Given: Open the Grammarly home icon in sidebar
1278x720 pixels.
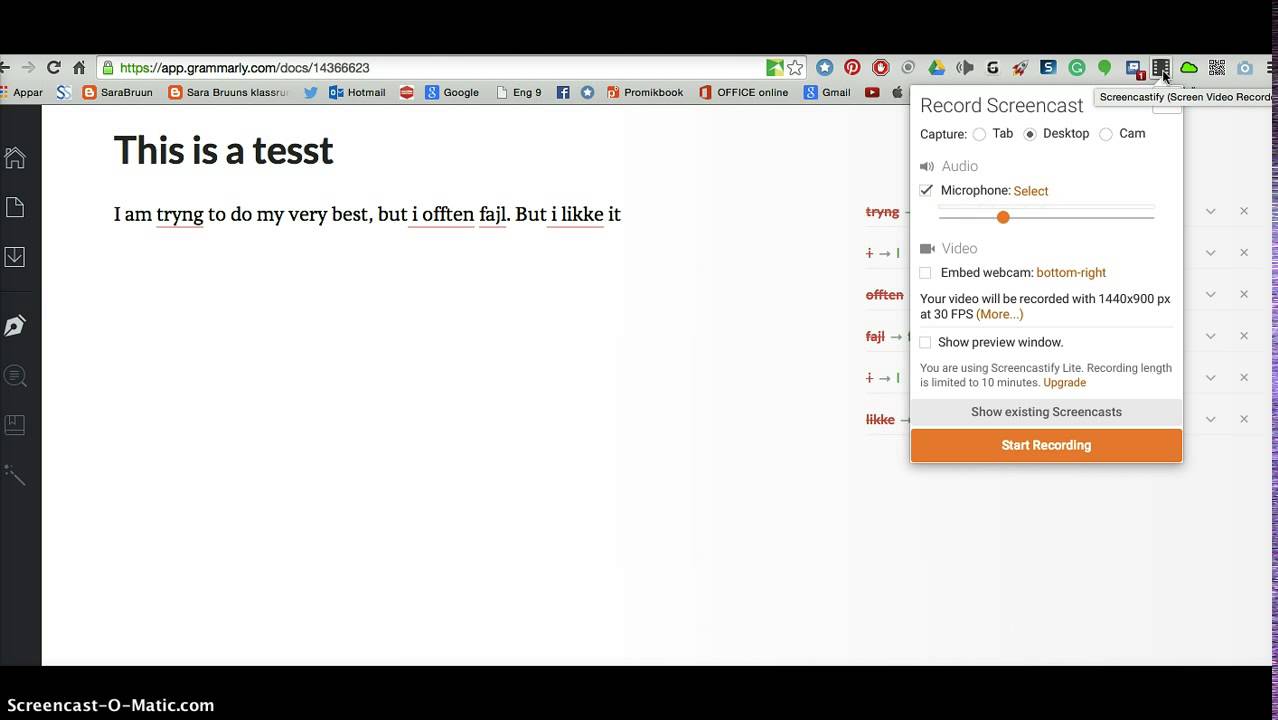Looking at the screenshot, I should pos(15,158).
